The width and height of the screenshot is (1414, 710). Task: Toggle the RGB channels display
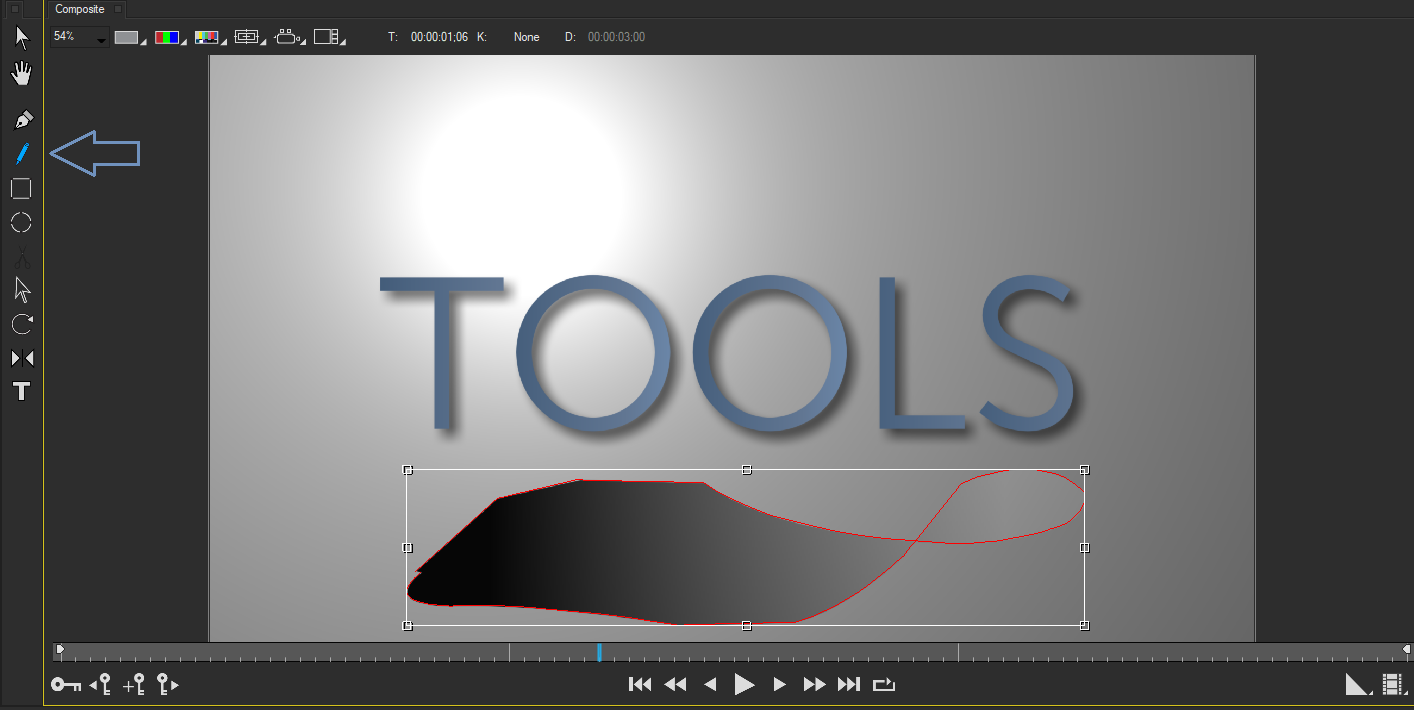[x=168, y=36]
